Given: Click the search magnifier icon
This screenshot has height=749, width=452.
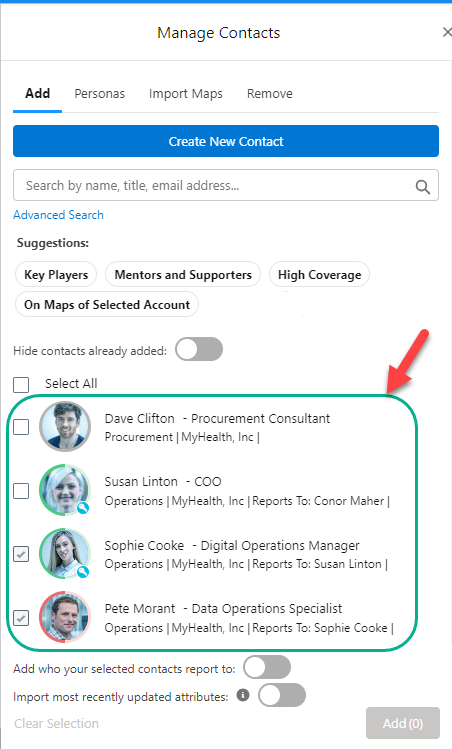Looking at the screenshot, I should pos(422,186).
